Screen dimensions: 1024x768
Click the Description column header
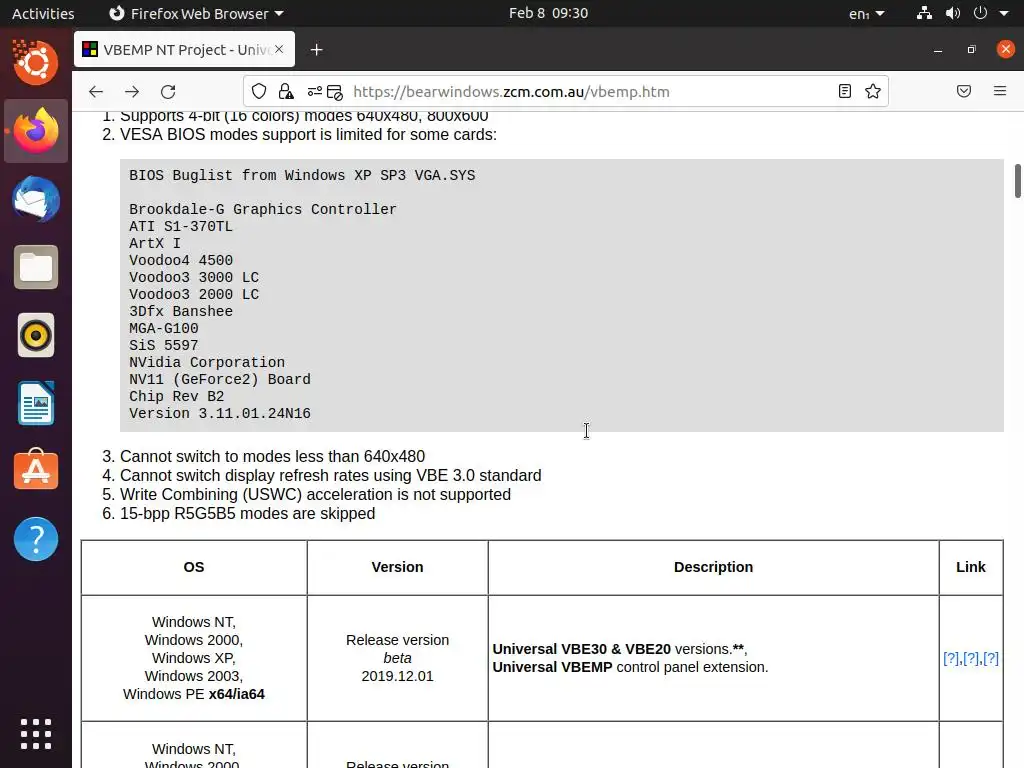coord(713,567)
